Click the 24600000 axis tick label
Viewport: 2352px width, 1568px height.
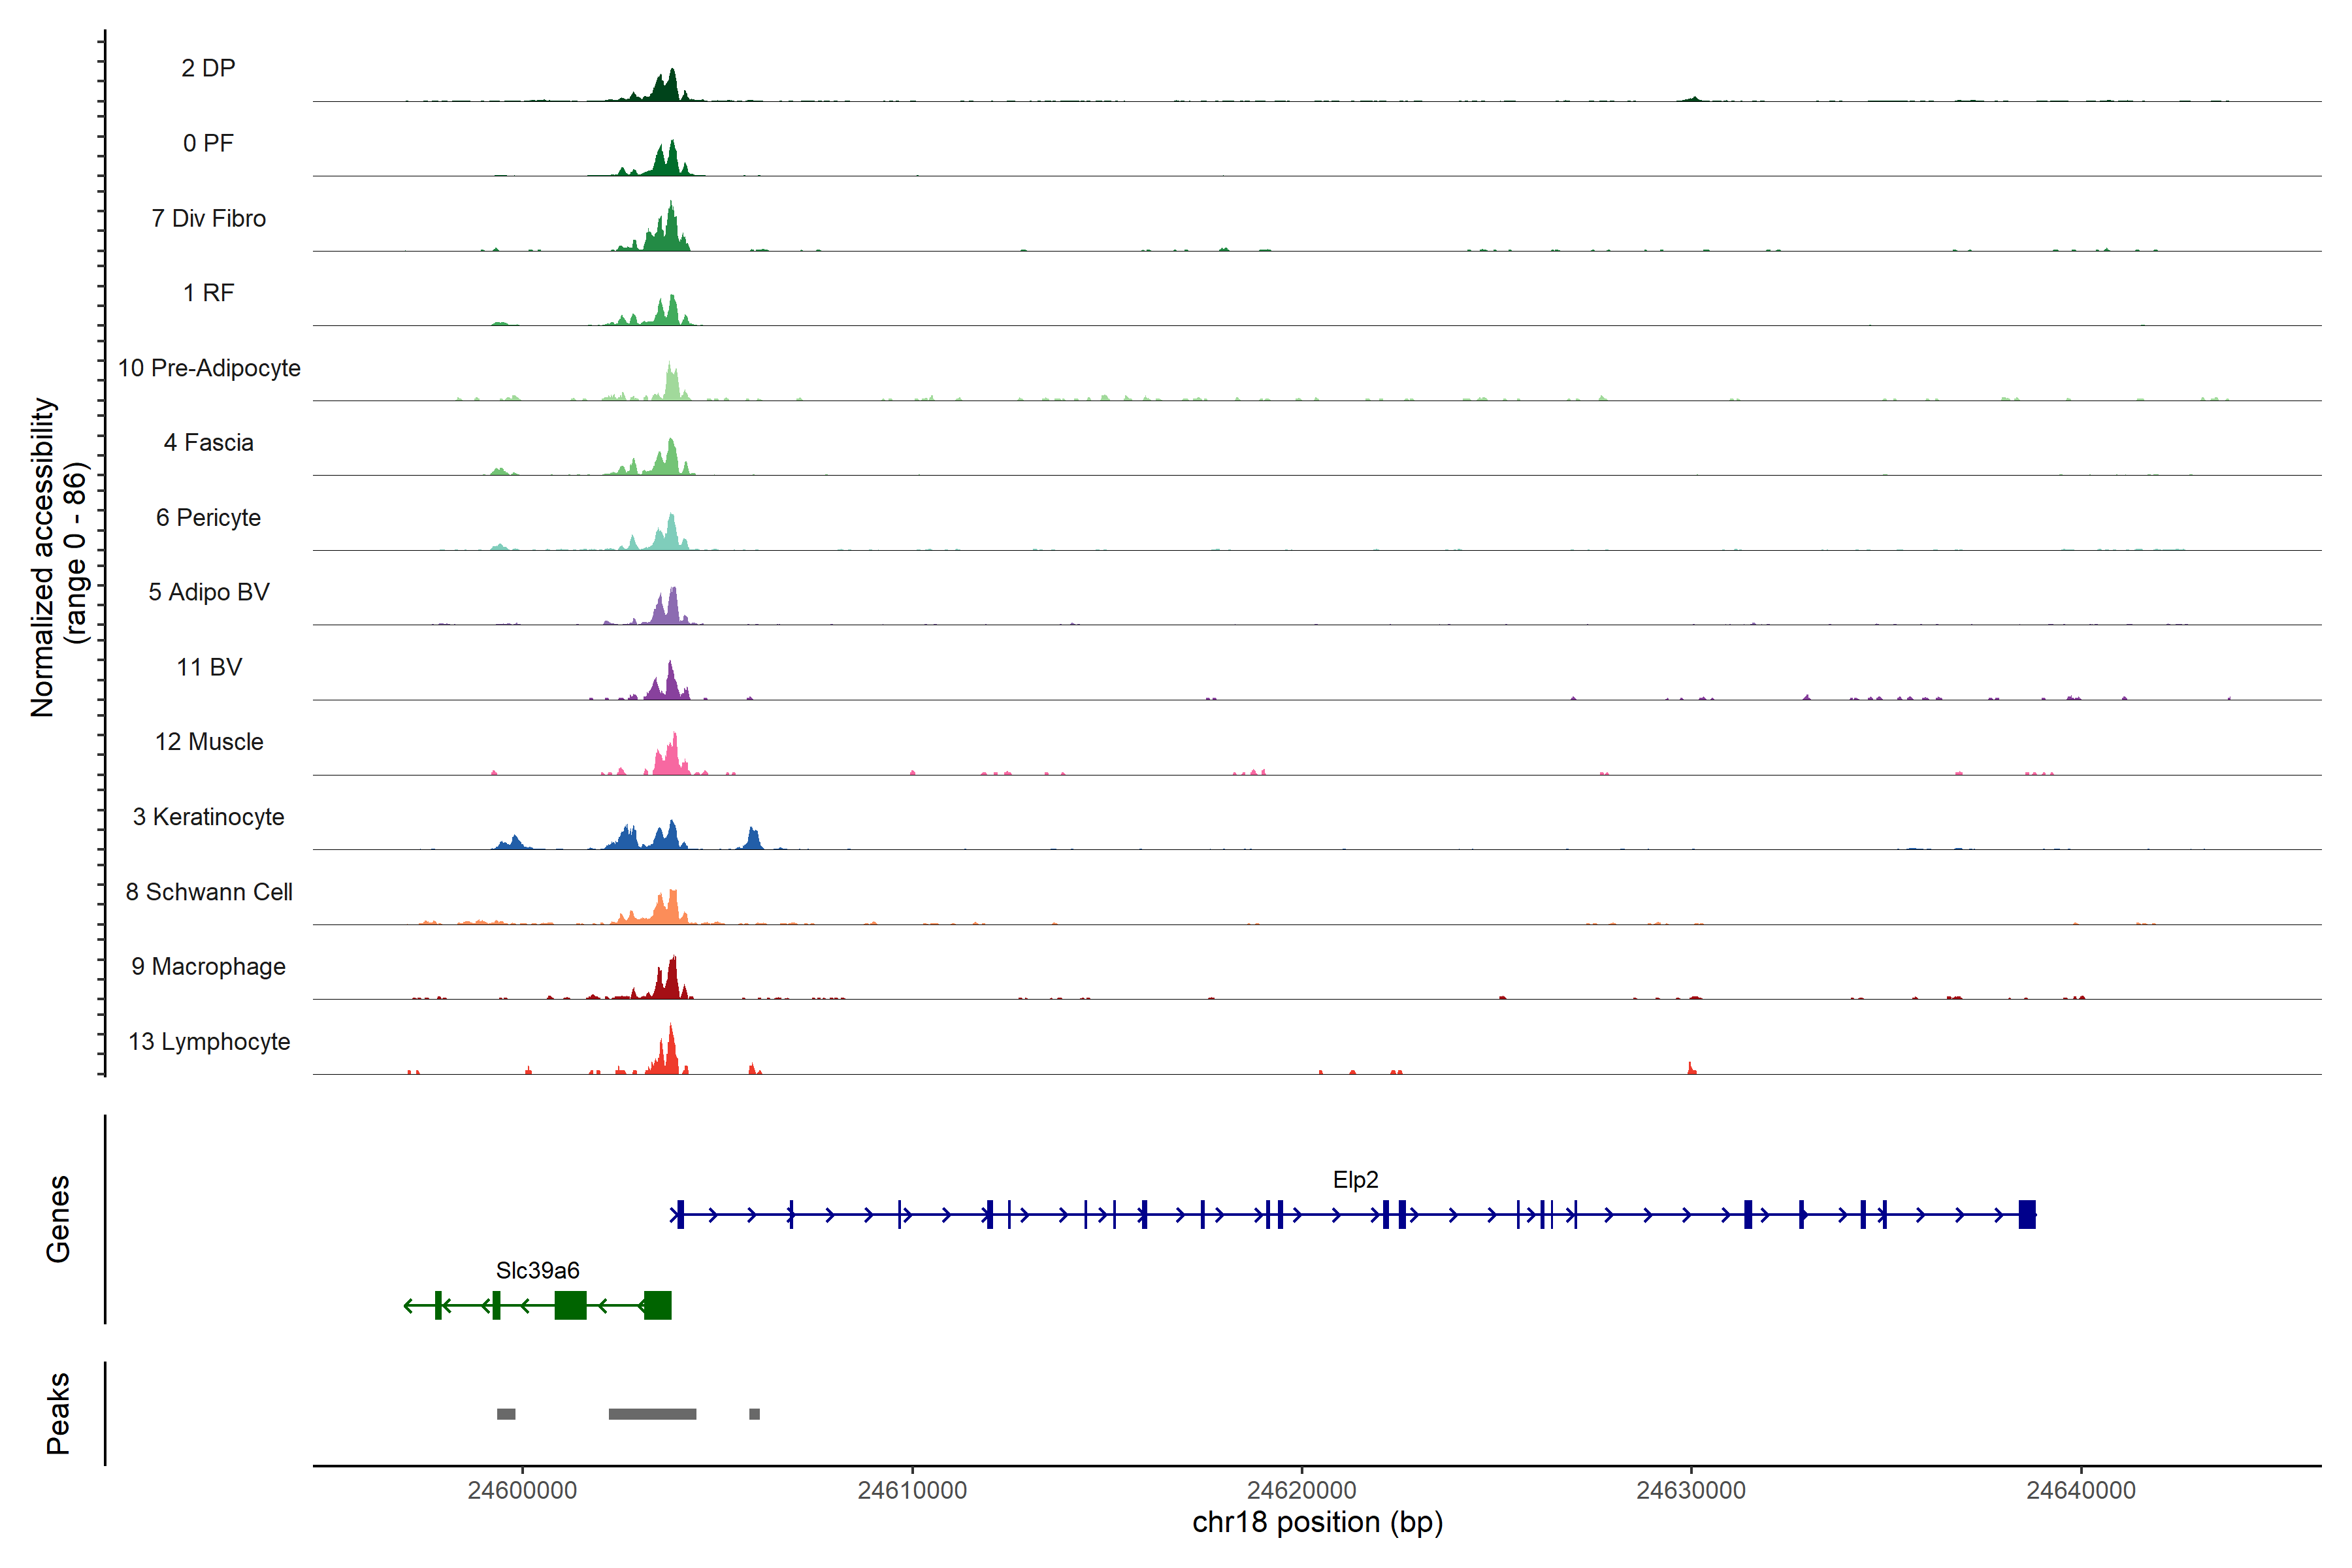click(522, 1490)
